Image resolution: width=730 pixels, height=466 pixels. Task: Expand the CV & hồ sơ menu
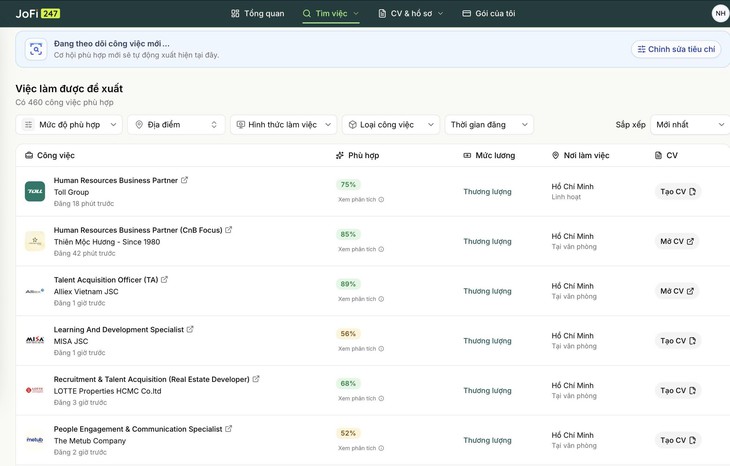[411, 14]
